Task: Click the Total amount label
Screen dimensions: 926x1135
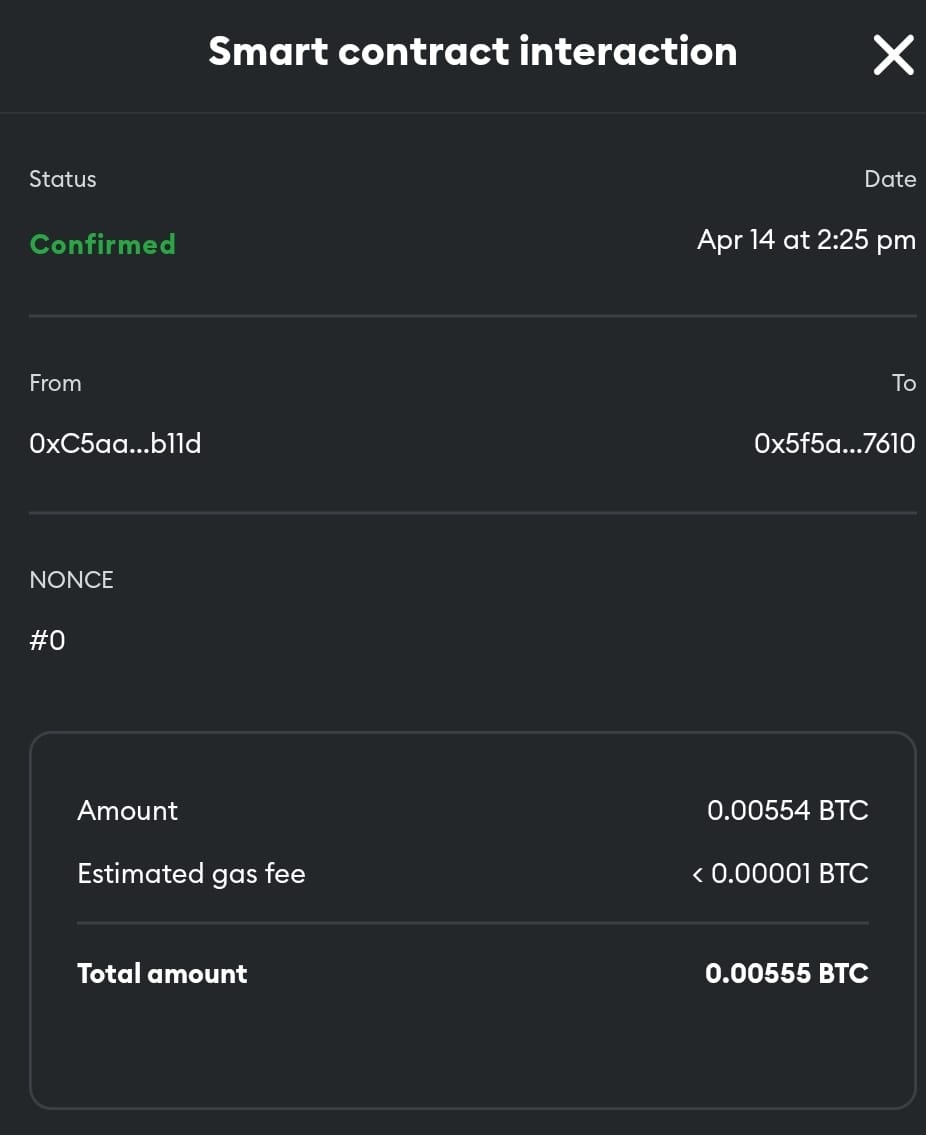Action: (162, 974)
